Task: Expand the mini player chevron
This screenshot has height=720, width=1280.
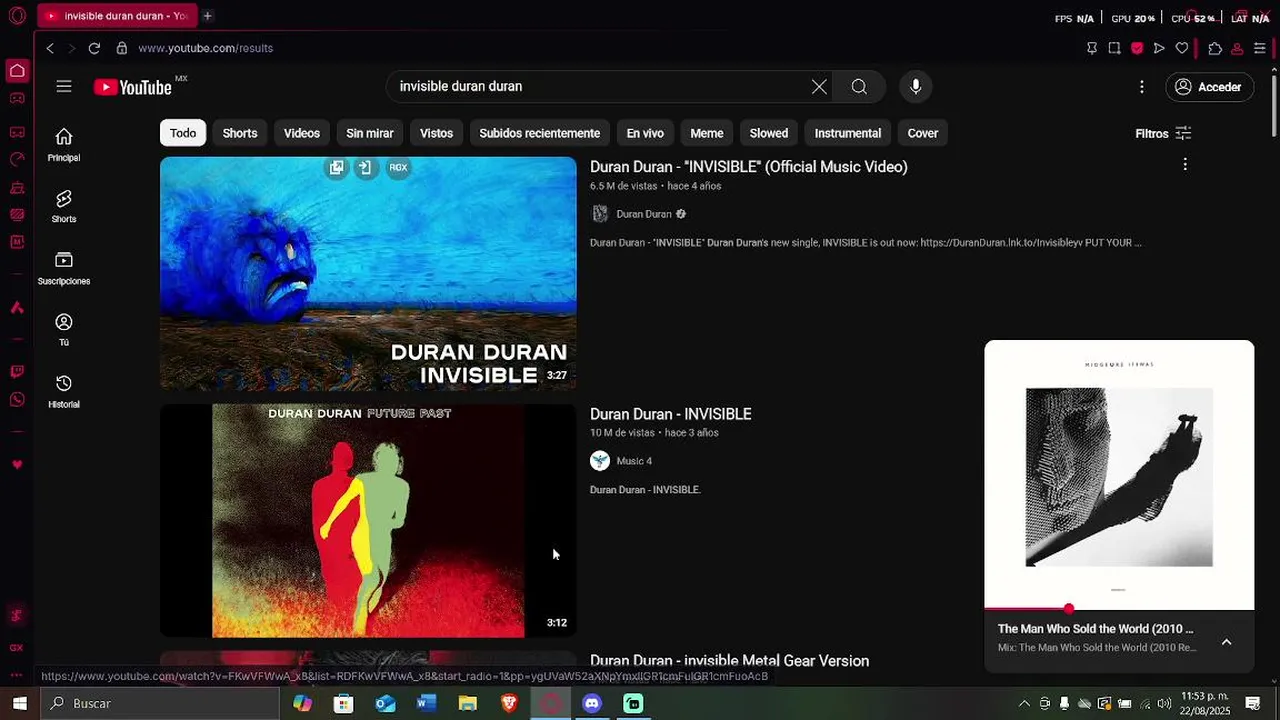Action: pos(1226,642)
